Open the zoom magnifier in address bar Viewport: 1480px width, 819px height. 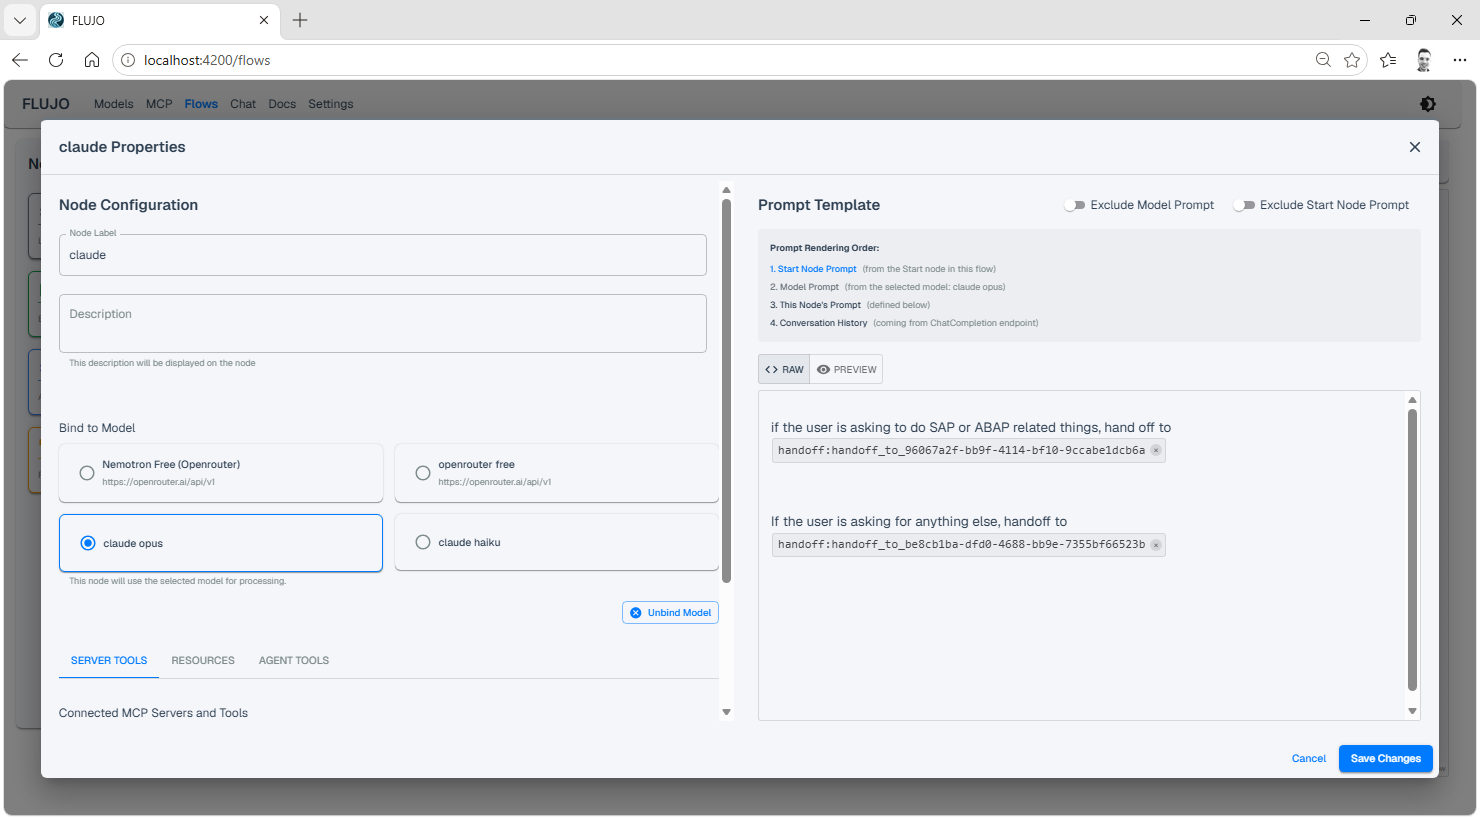tap(1323, 60)
